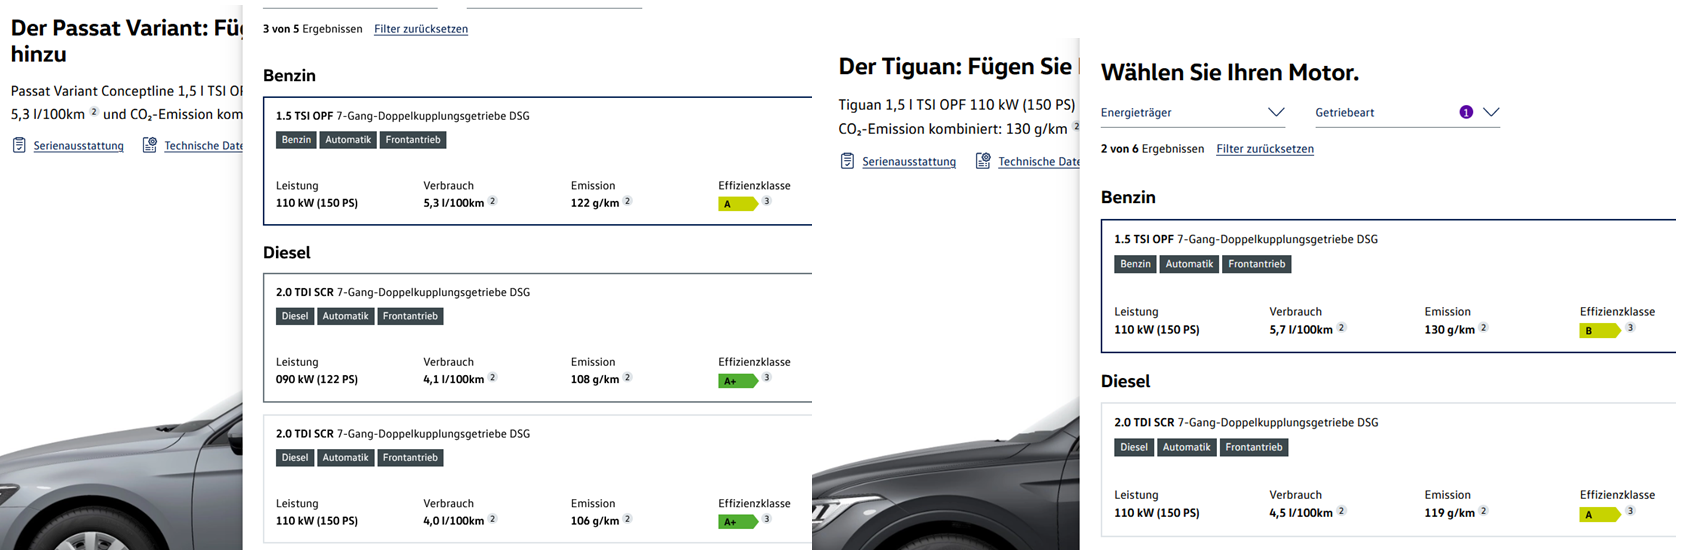The height and width of the screenshot is (550, 1684).
Task: Click the Technische Daten icon in Passat panel
Action: point(150,146)
